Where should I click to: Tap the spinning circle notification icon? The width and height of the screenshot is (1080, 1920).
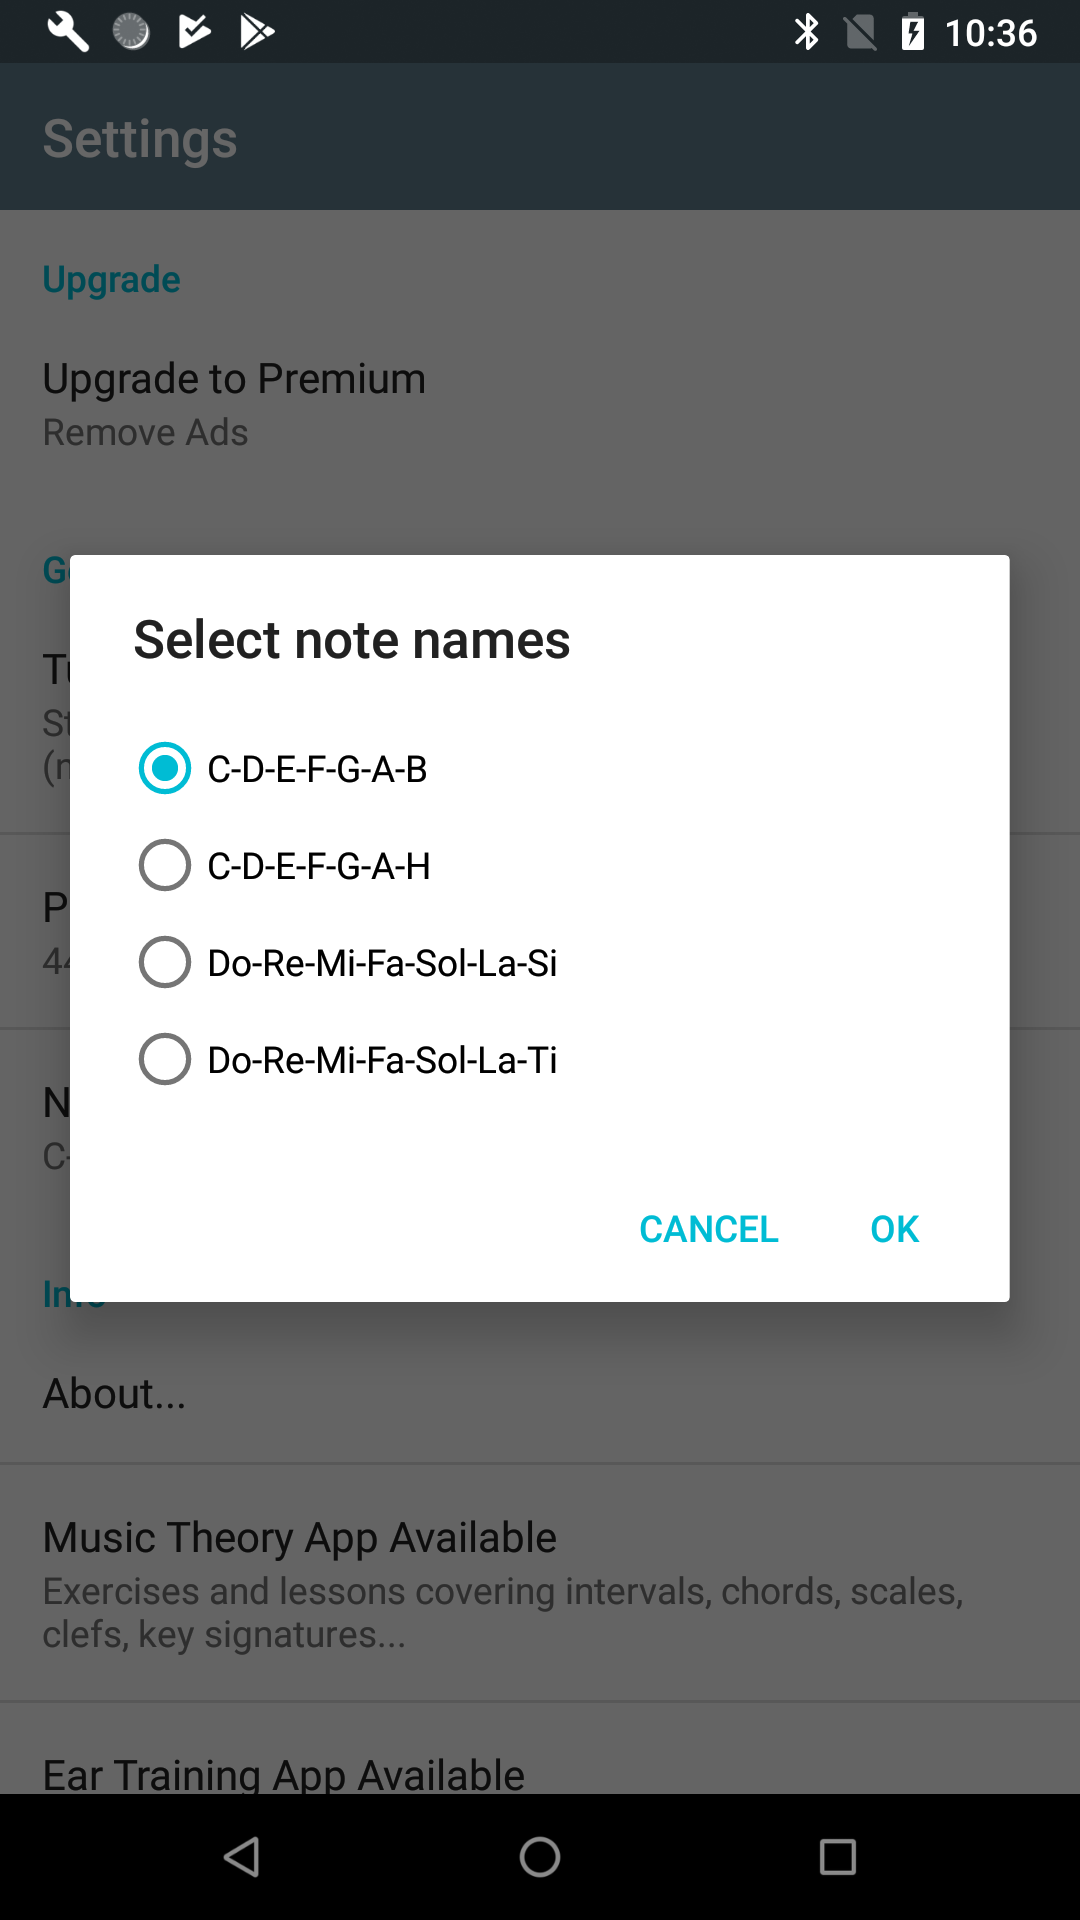click(x=131, y=32)
